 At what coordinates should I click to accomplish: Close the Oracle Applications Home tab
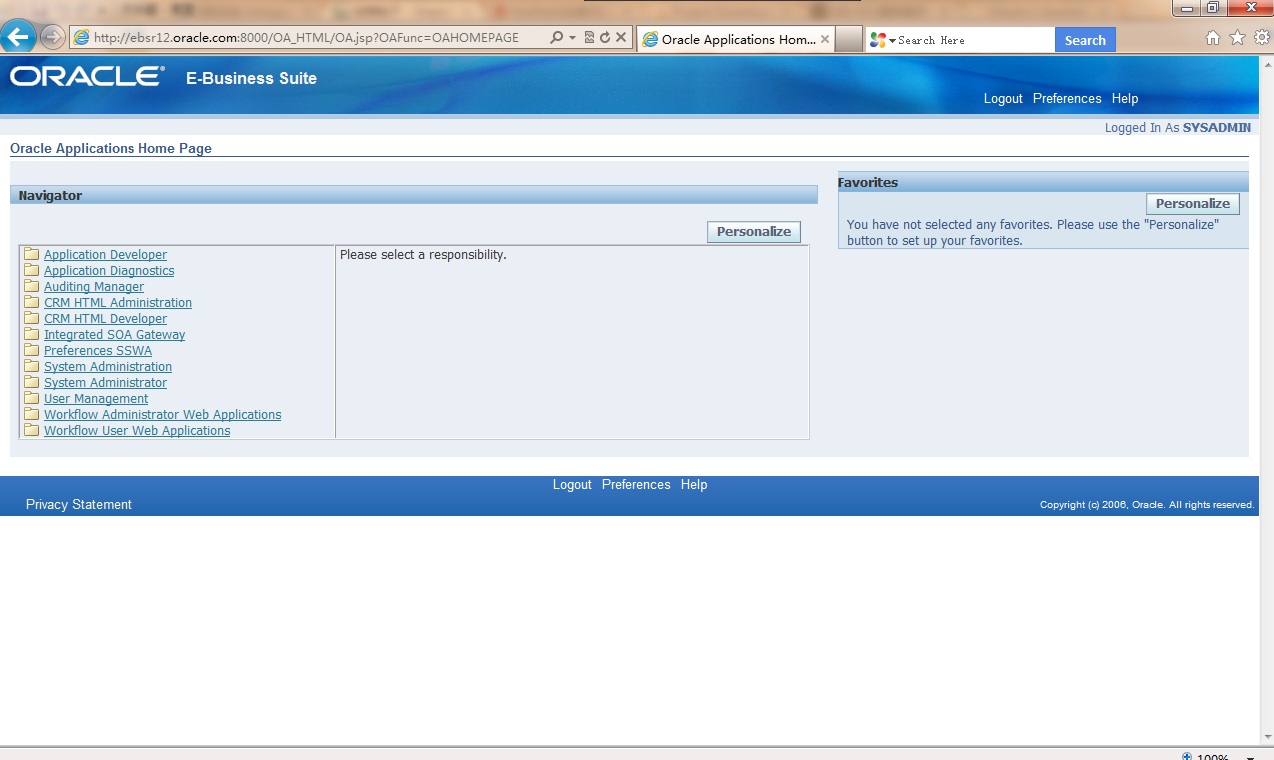click(x=824, y=39)
